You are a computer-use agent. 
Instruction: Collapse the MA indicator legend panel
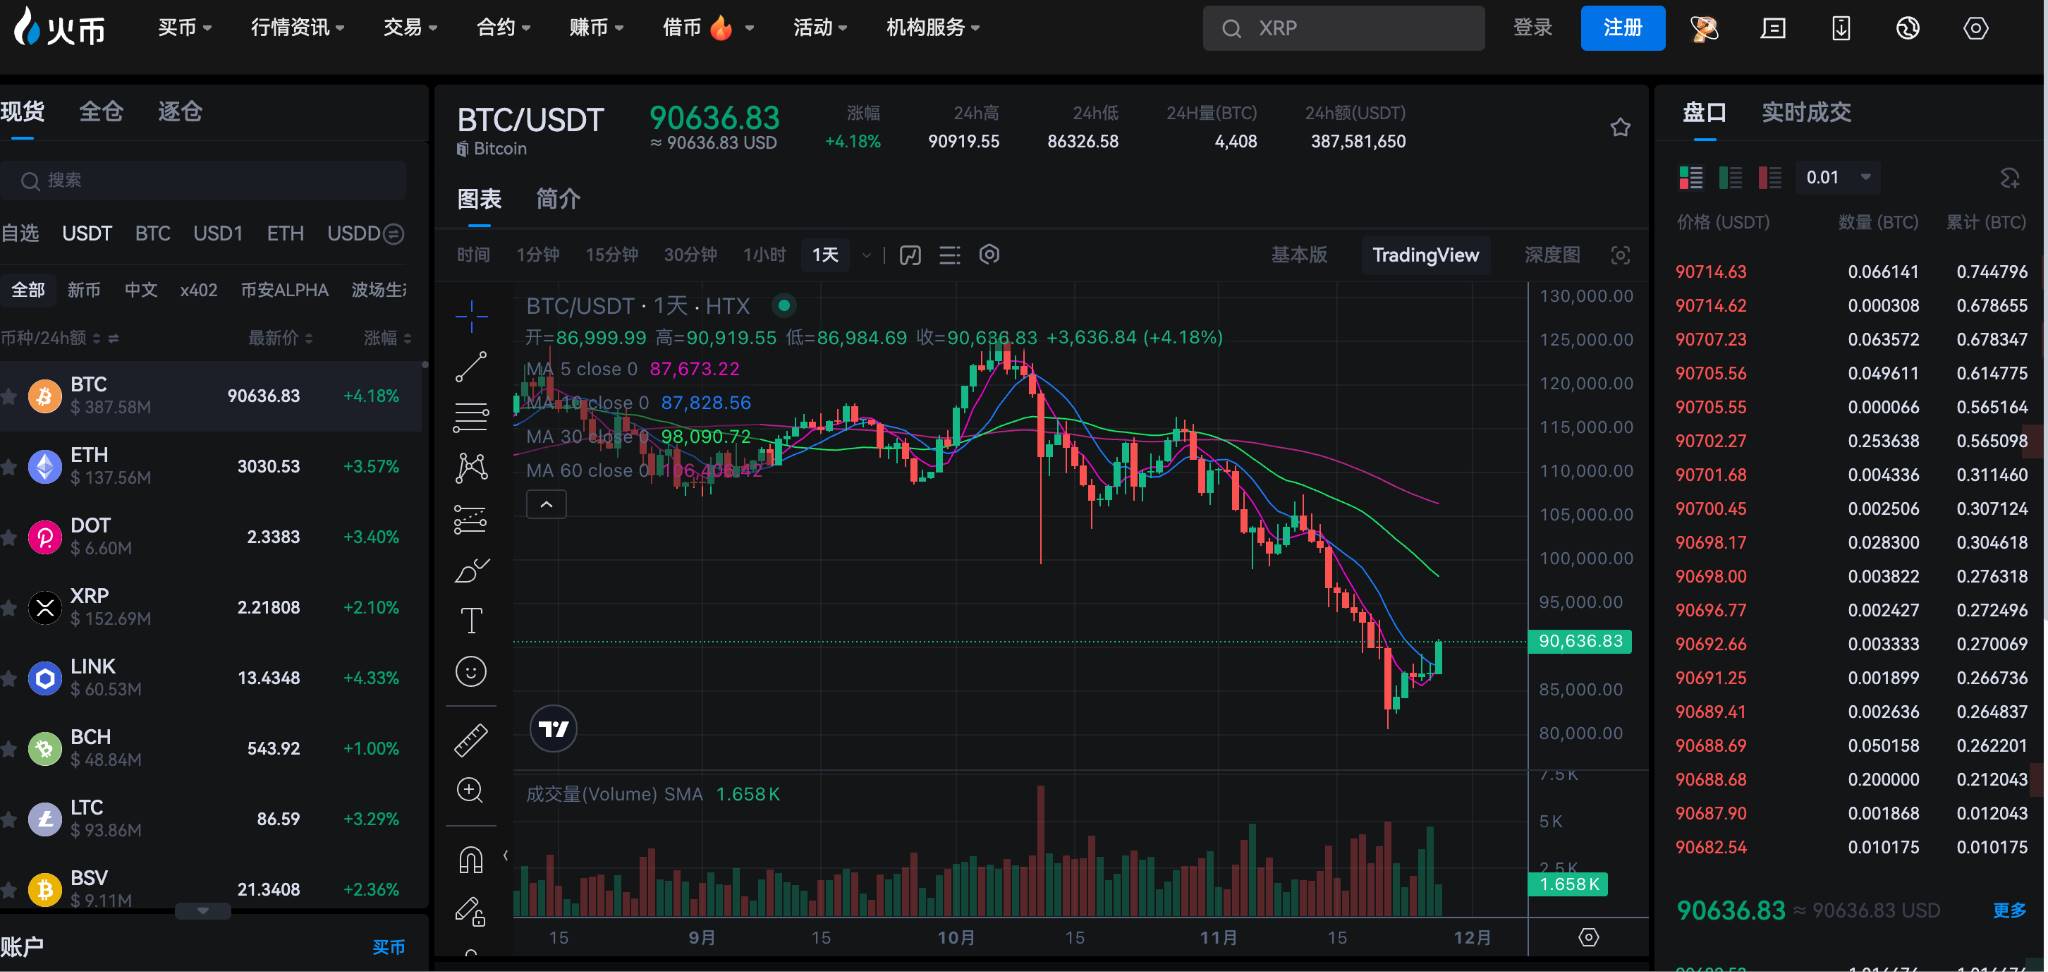[545, 504]
